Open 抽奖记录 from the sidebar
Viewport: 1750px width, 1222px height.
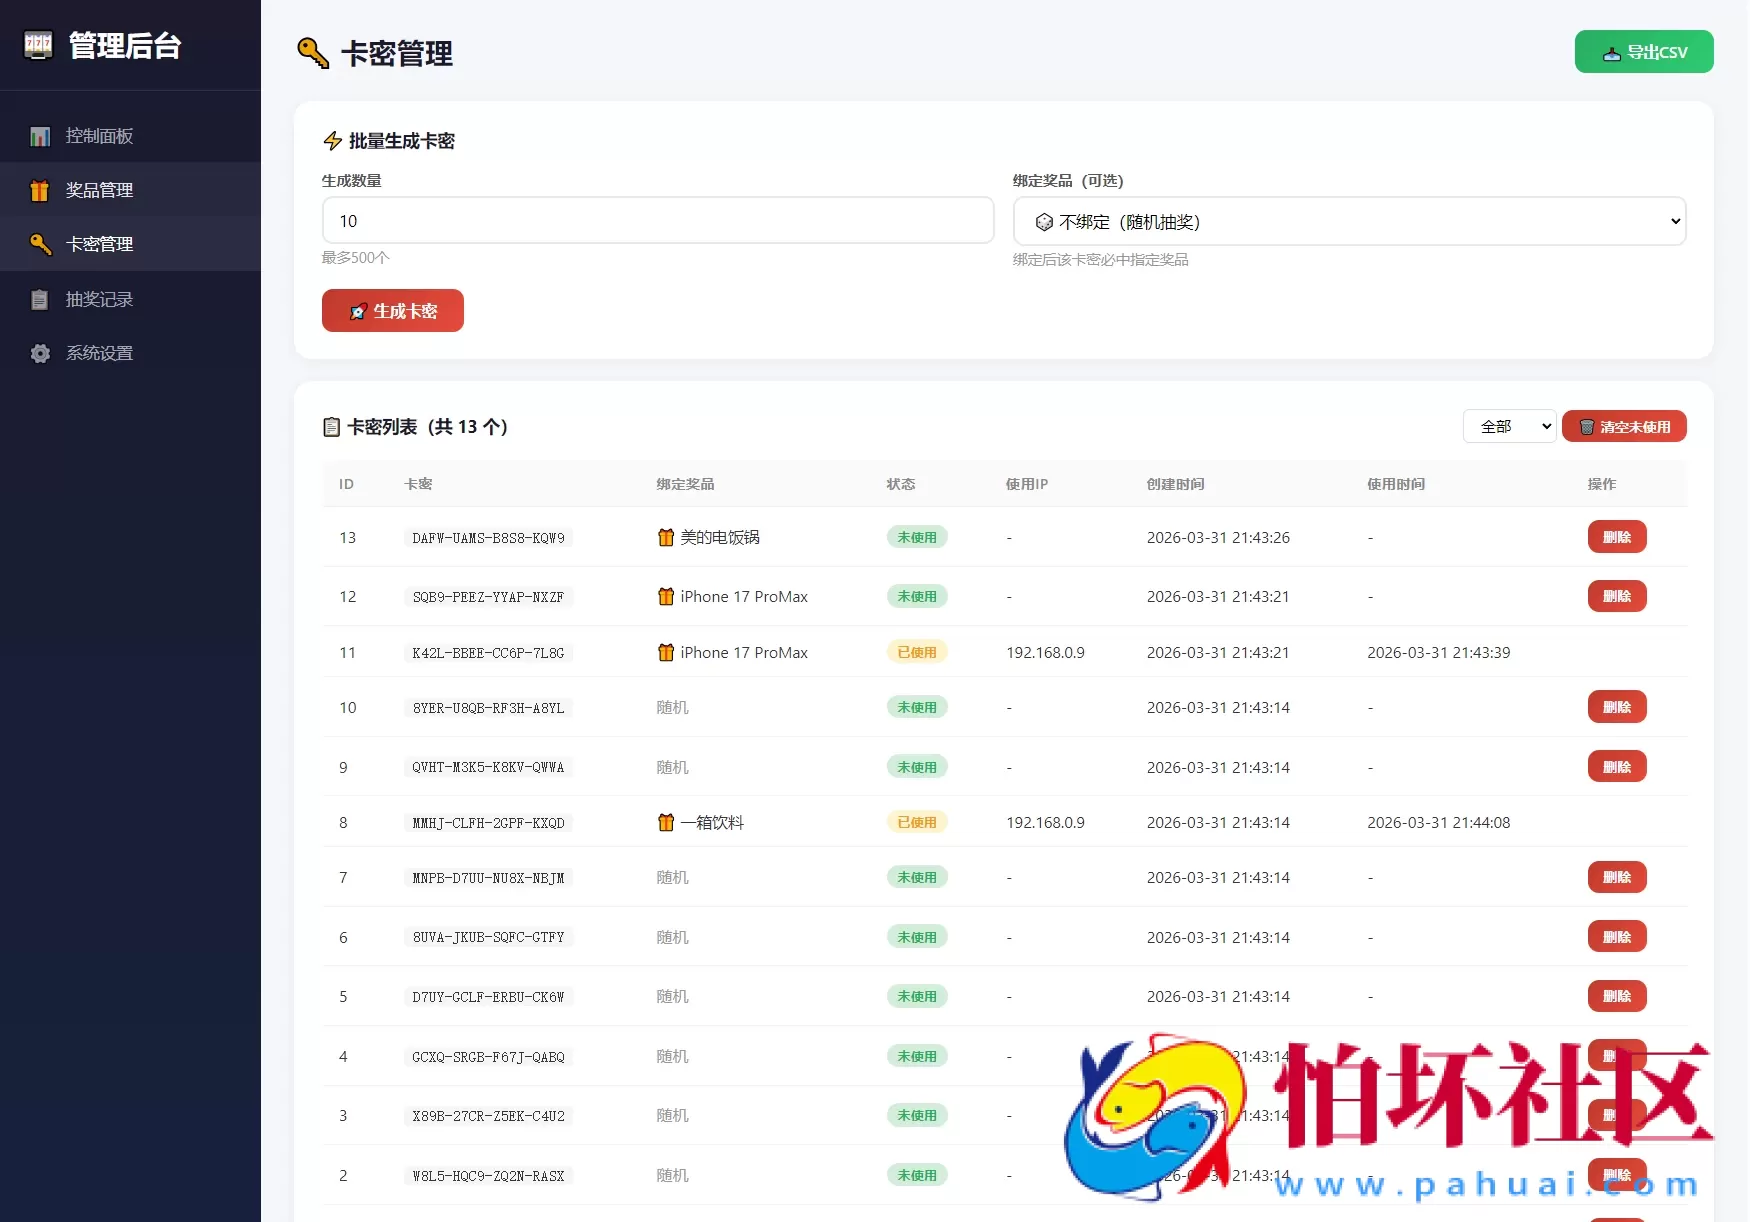pyautogui.click(x=99, y=298)
